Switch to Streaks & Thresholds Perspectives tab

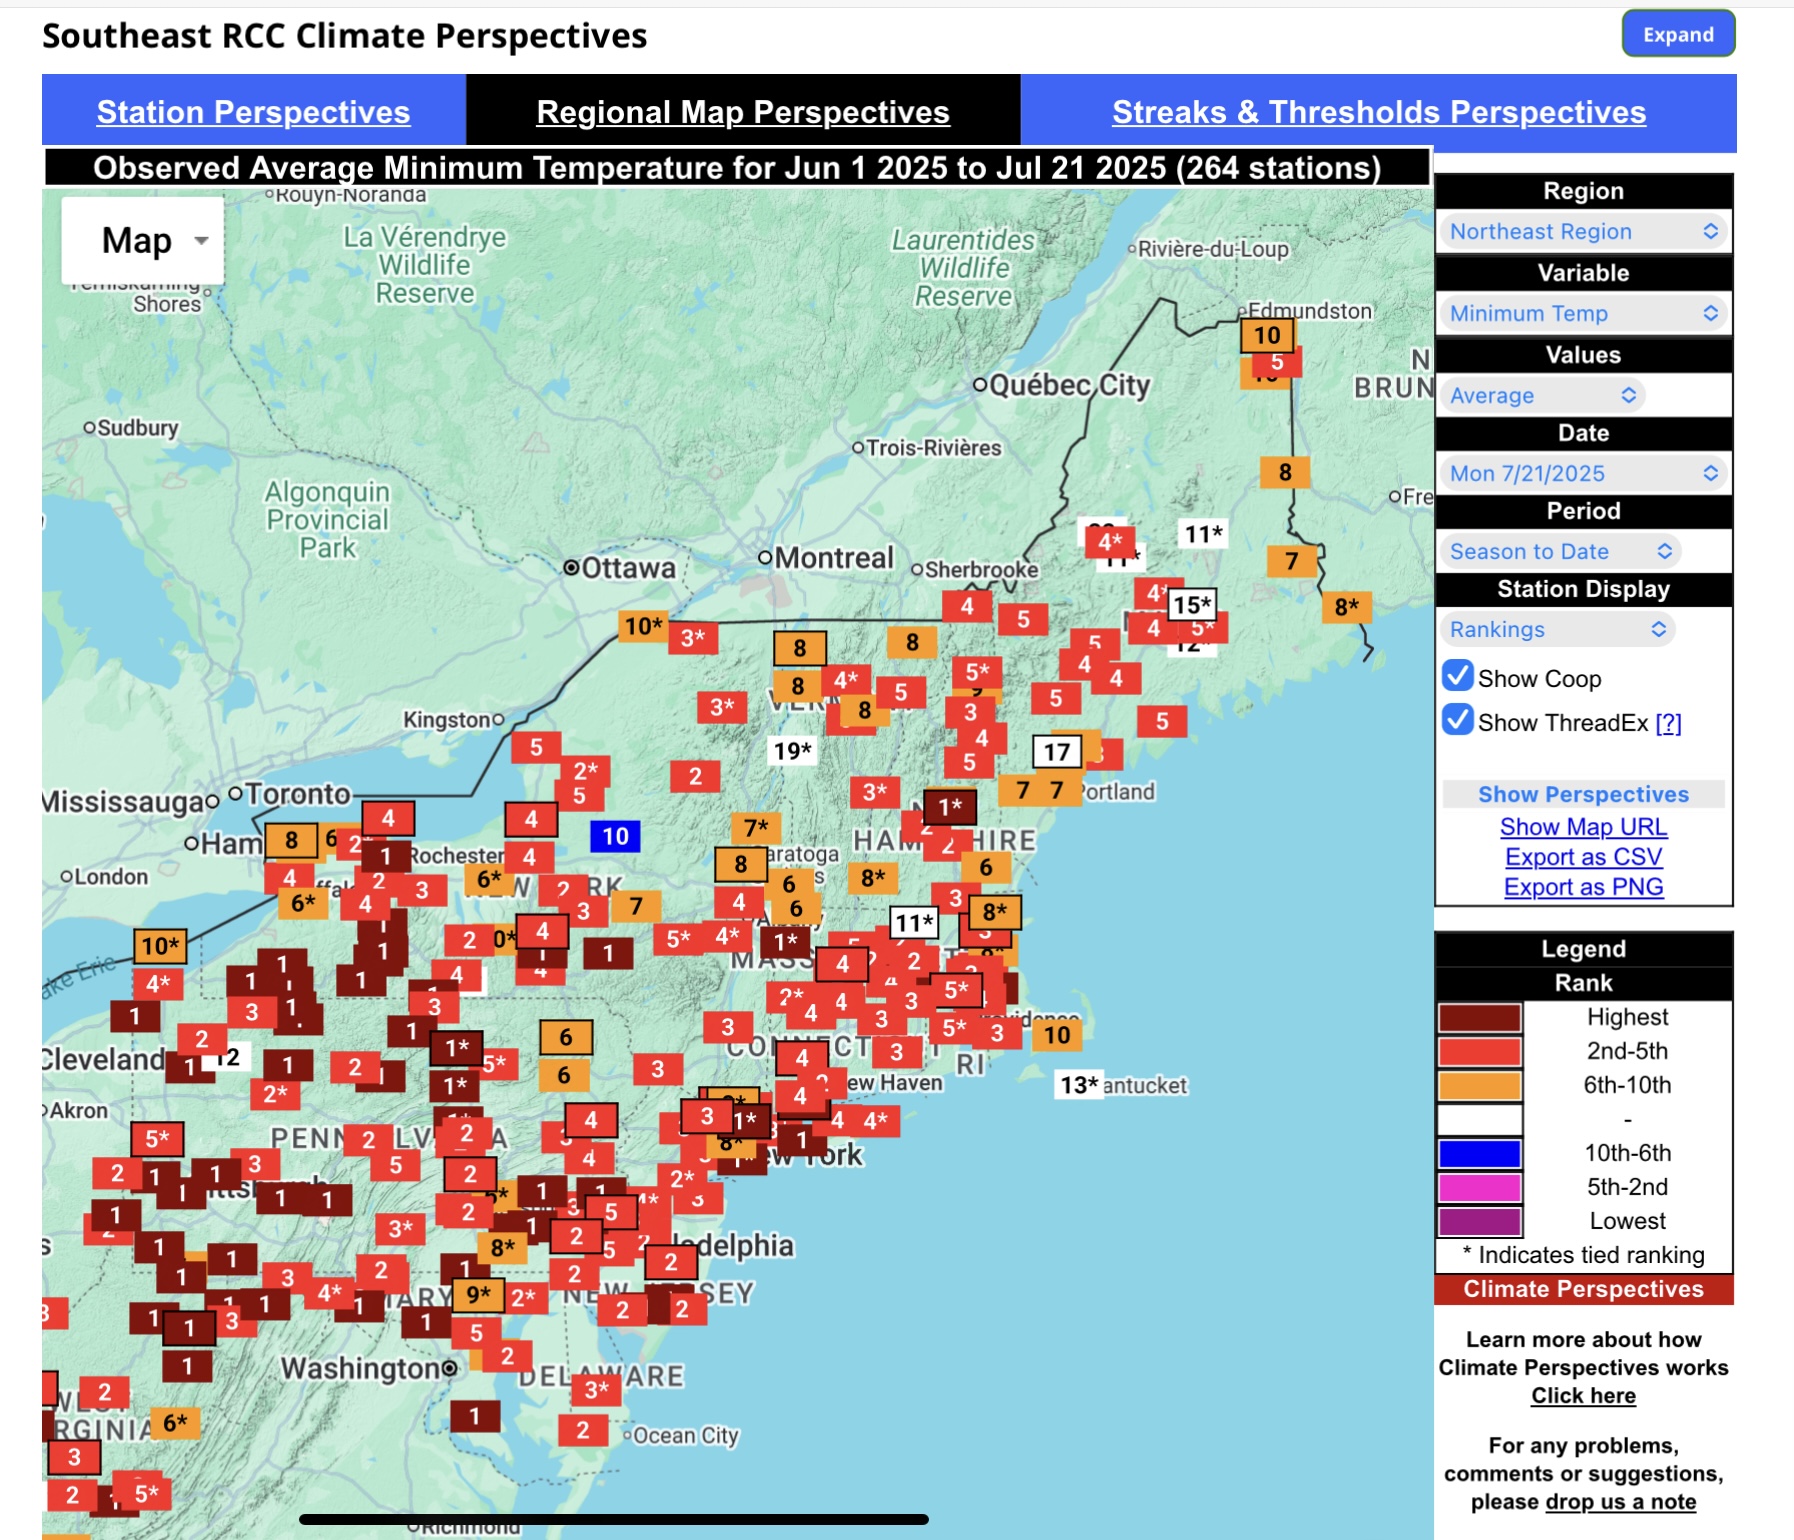(1379, 112)
